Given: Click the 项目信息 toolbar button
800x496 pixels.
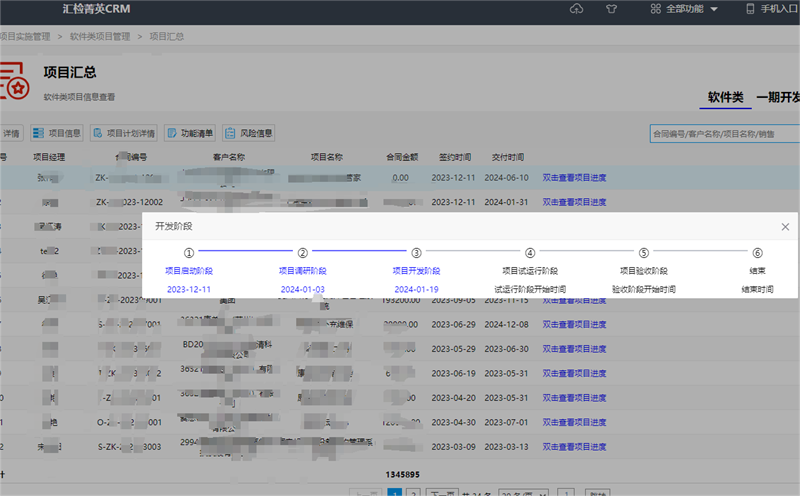Looking at the screenshot, I should click(x=57, y=133).
